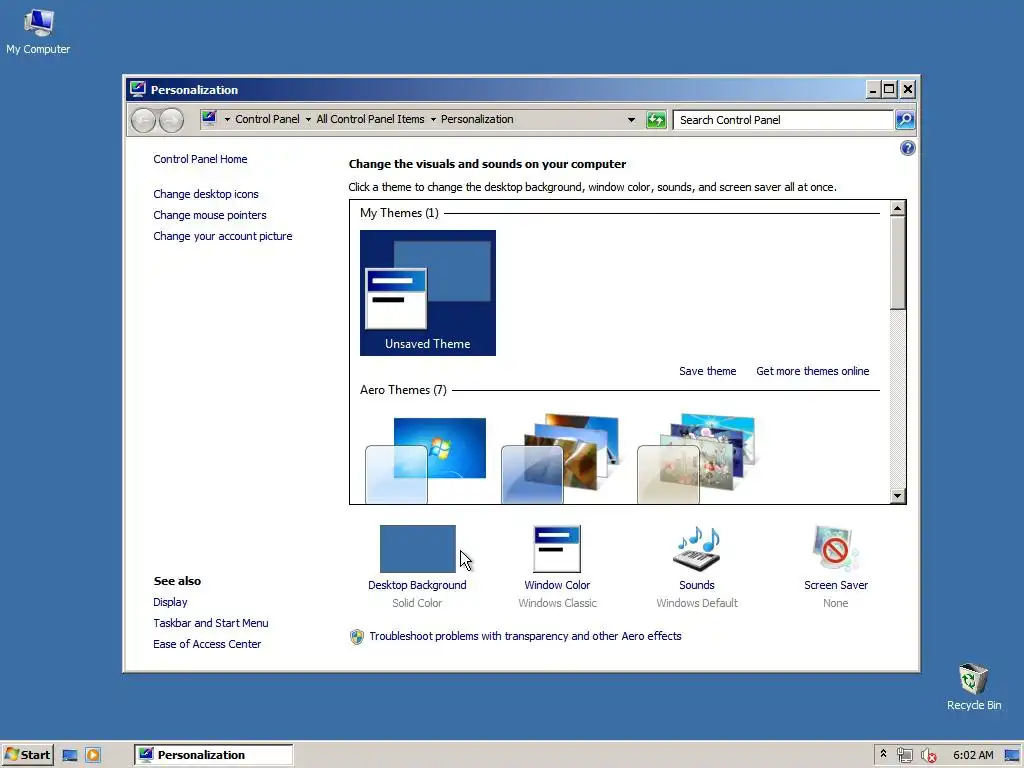Click the Sounds label
The height and width of the screenshot is (768, 1024).
(x=697, y=585)
